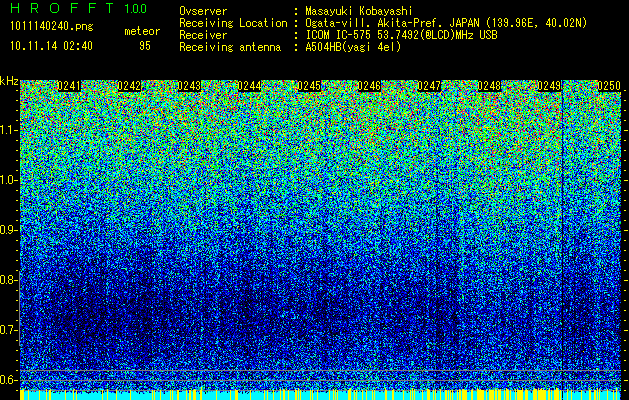Click the 1.0 frequency axis label
The image size is (629, 400).
8,180
